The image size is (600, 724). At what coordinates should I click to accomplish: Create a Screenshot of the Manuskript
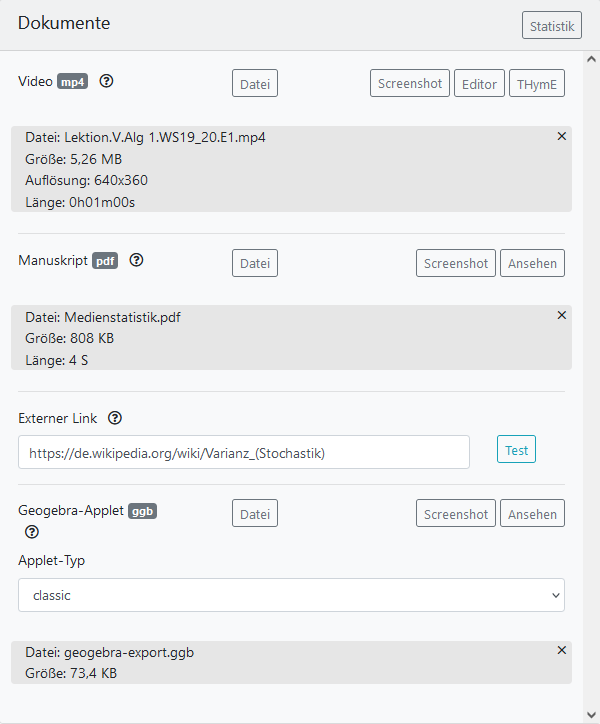pyautogui.click(x=456, y=263)
